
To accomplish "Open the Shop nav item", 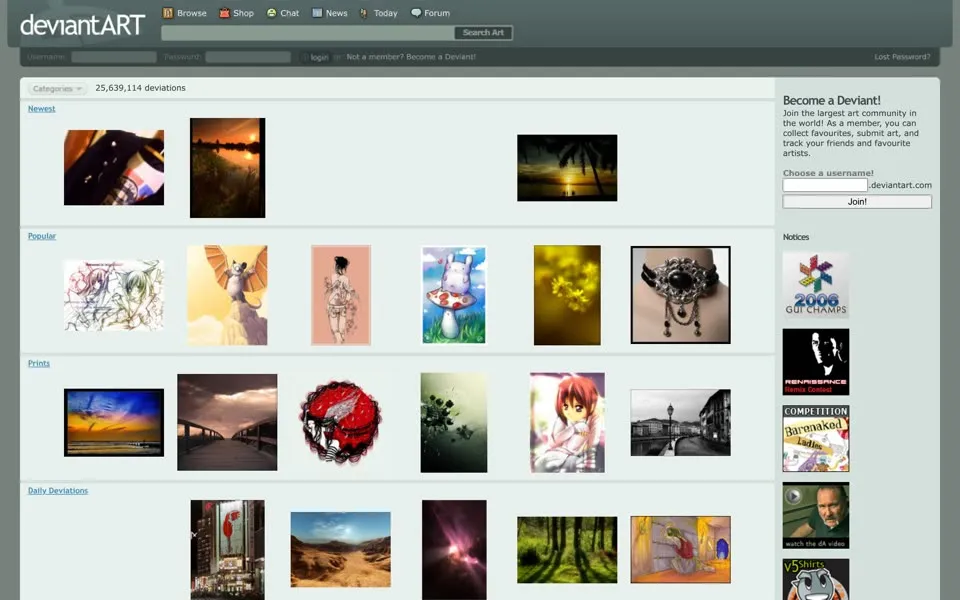I will tap(236, 13).
